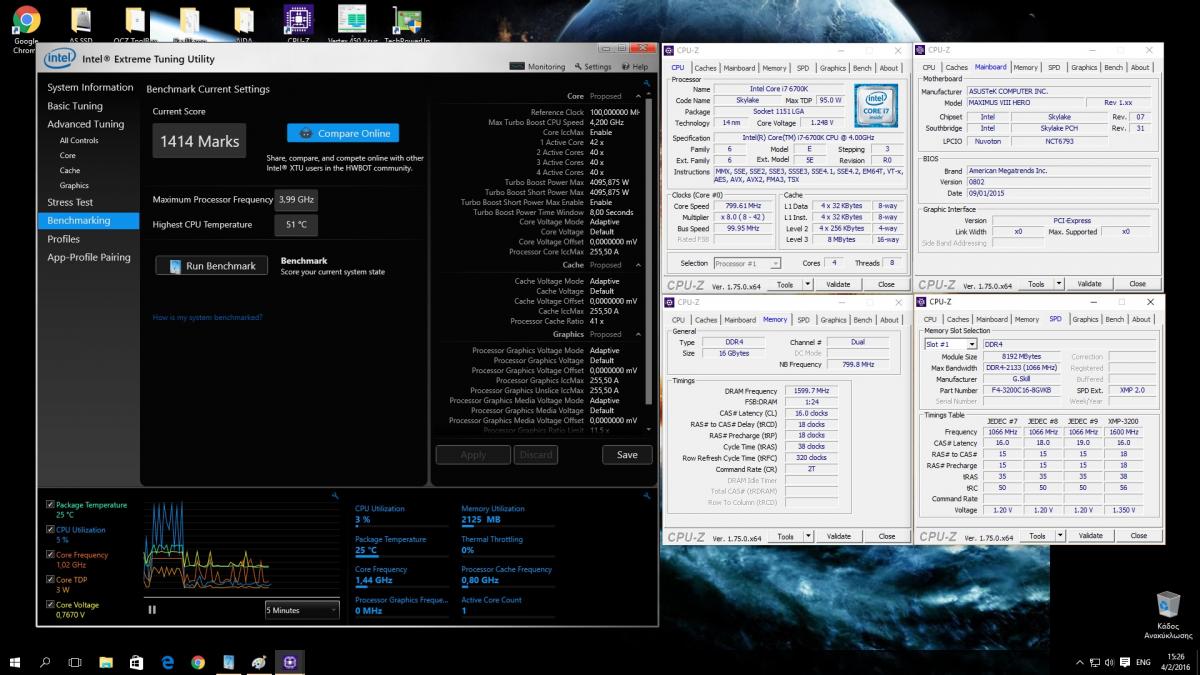Open the Processor #1 selection dropdown in CPU-Z
This screenshot has height=675, width=1200.
(x=748, y=264)
